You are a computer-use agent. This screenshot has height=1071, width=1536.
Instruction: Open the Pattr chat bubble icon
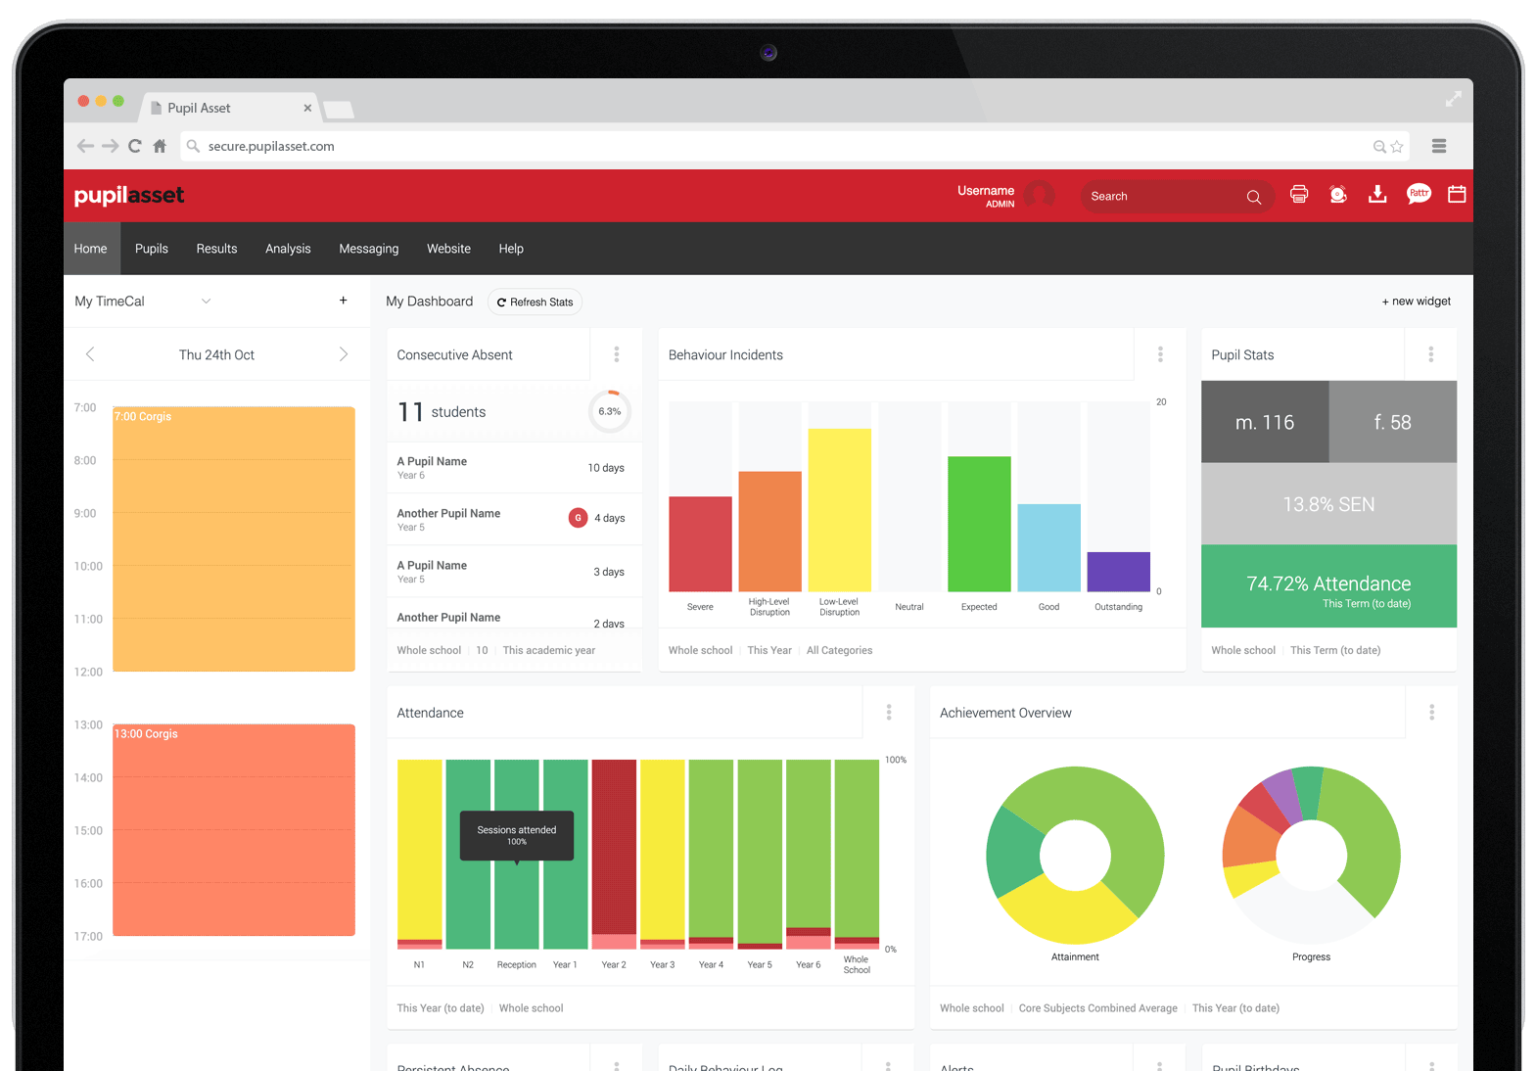coord(1418,194)
